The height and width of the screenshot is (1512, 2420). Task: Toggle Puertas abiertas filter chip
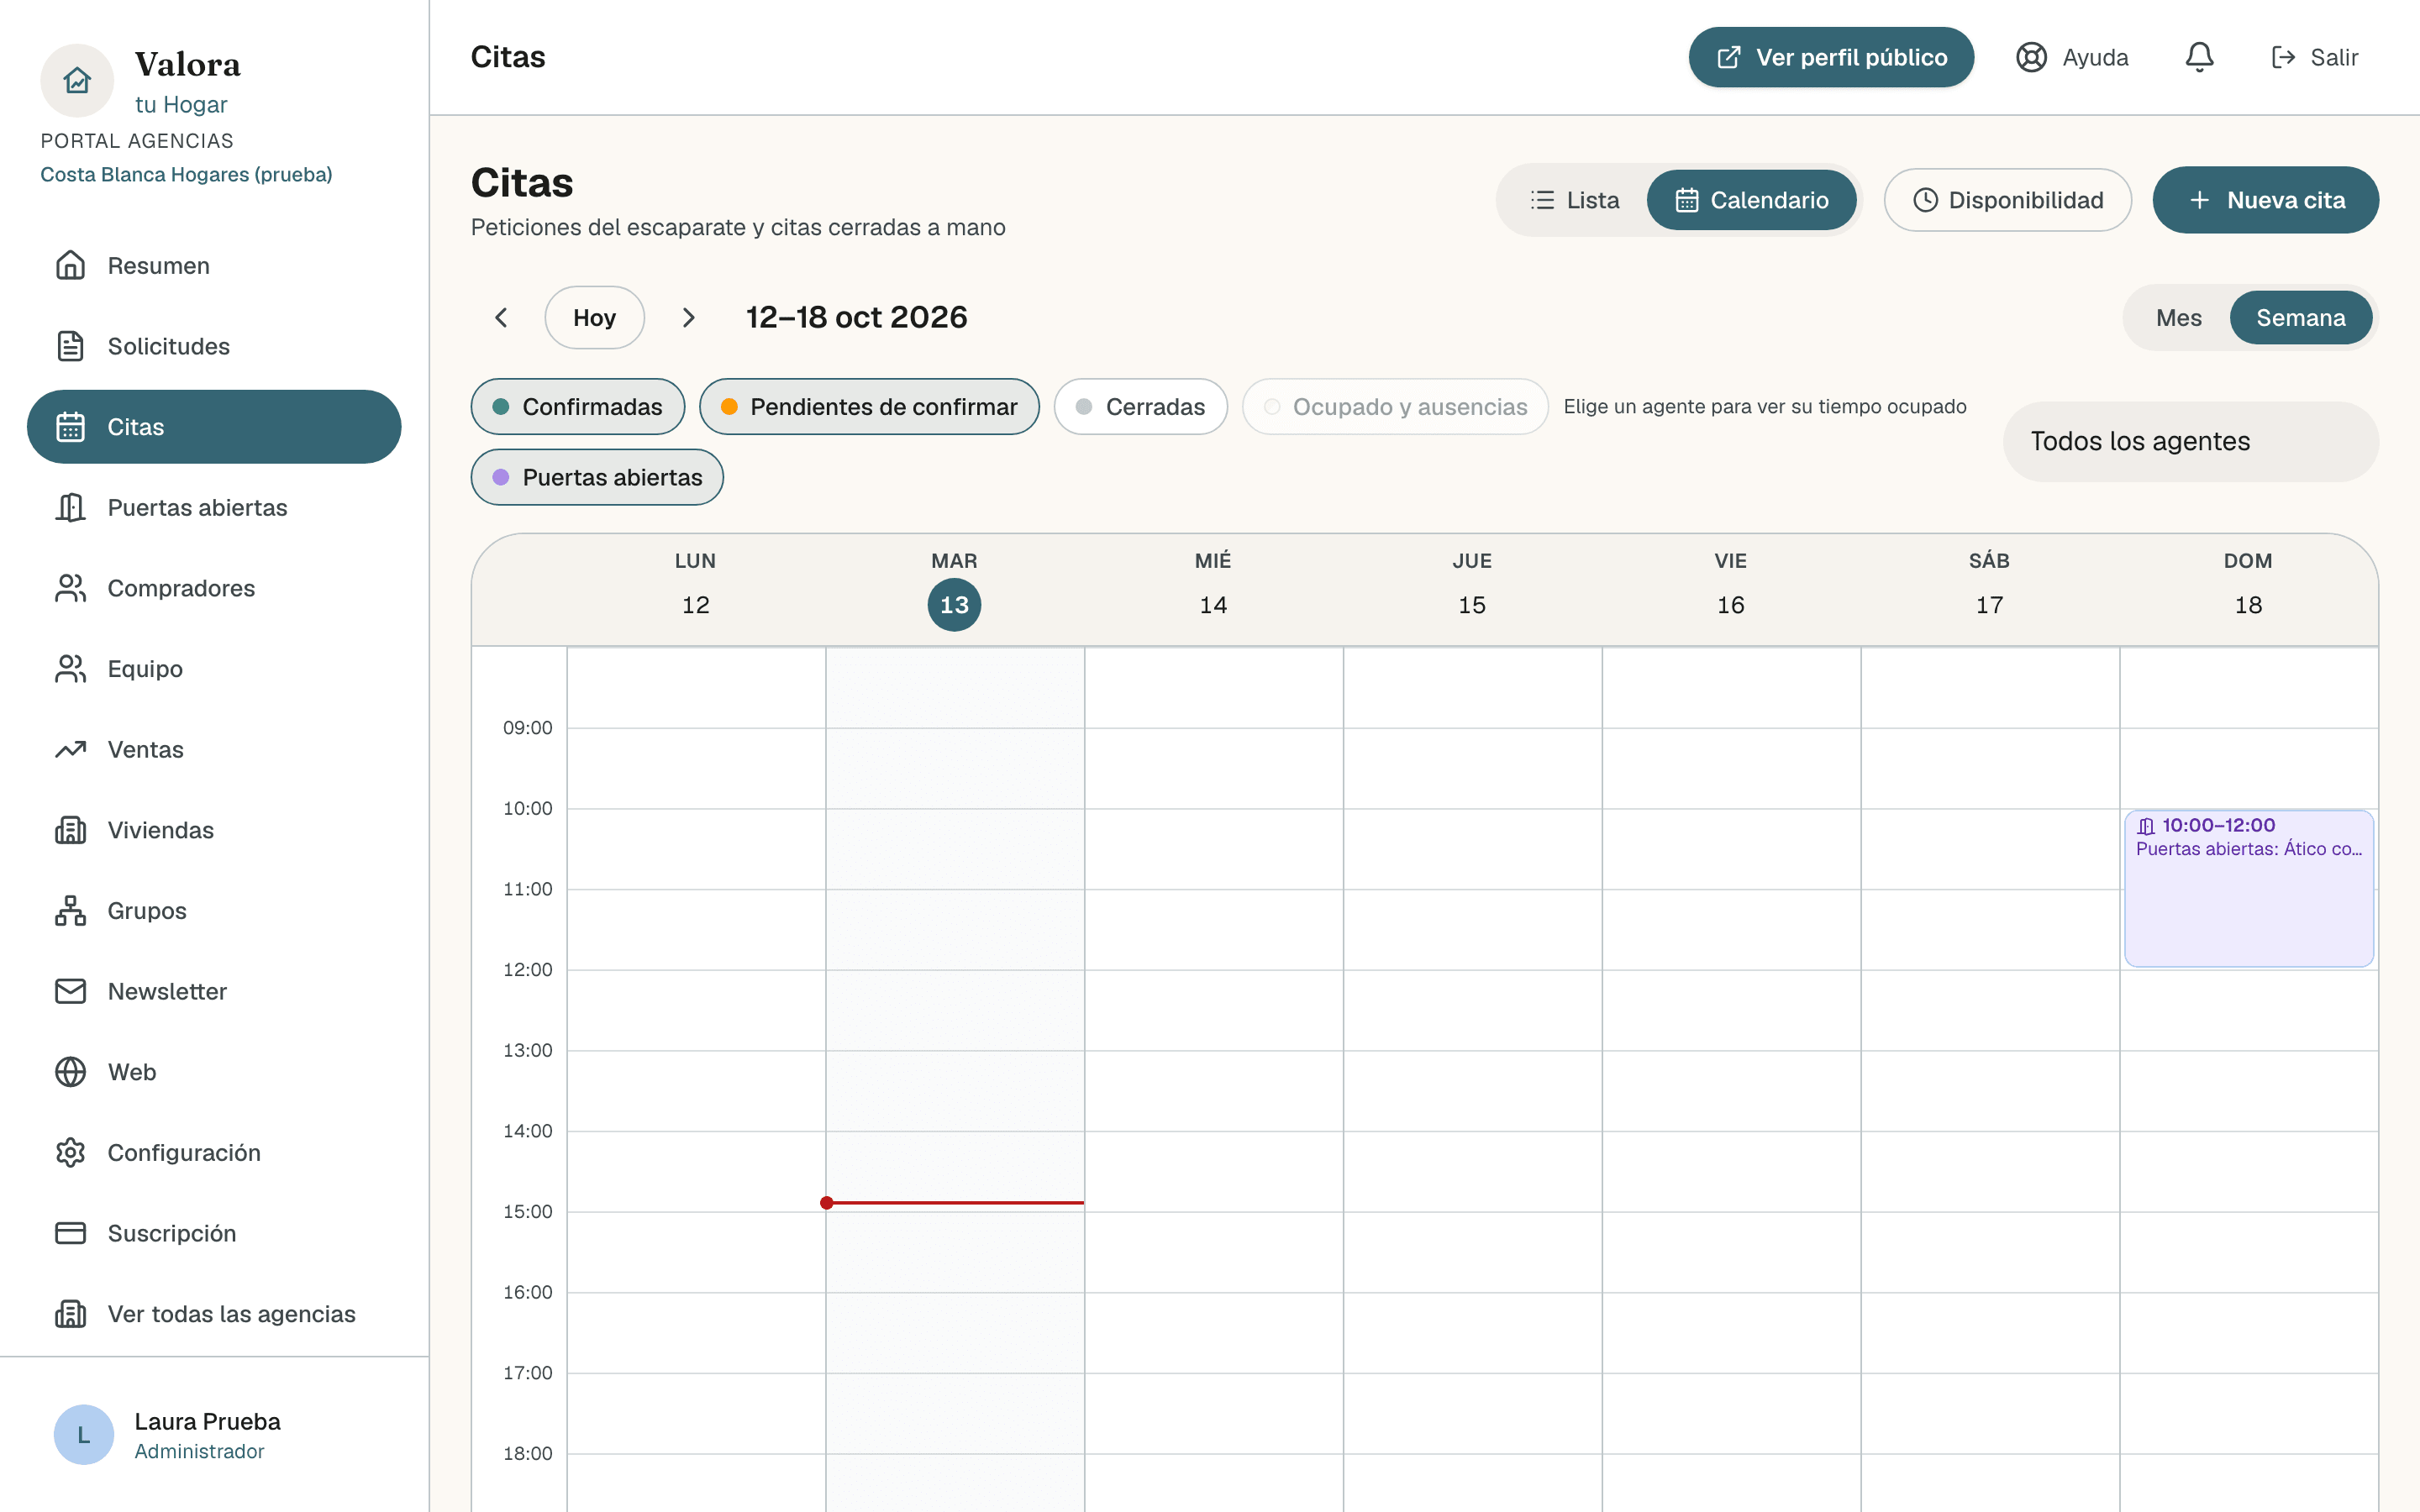pyautogui.click(x=597, y=477)
